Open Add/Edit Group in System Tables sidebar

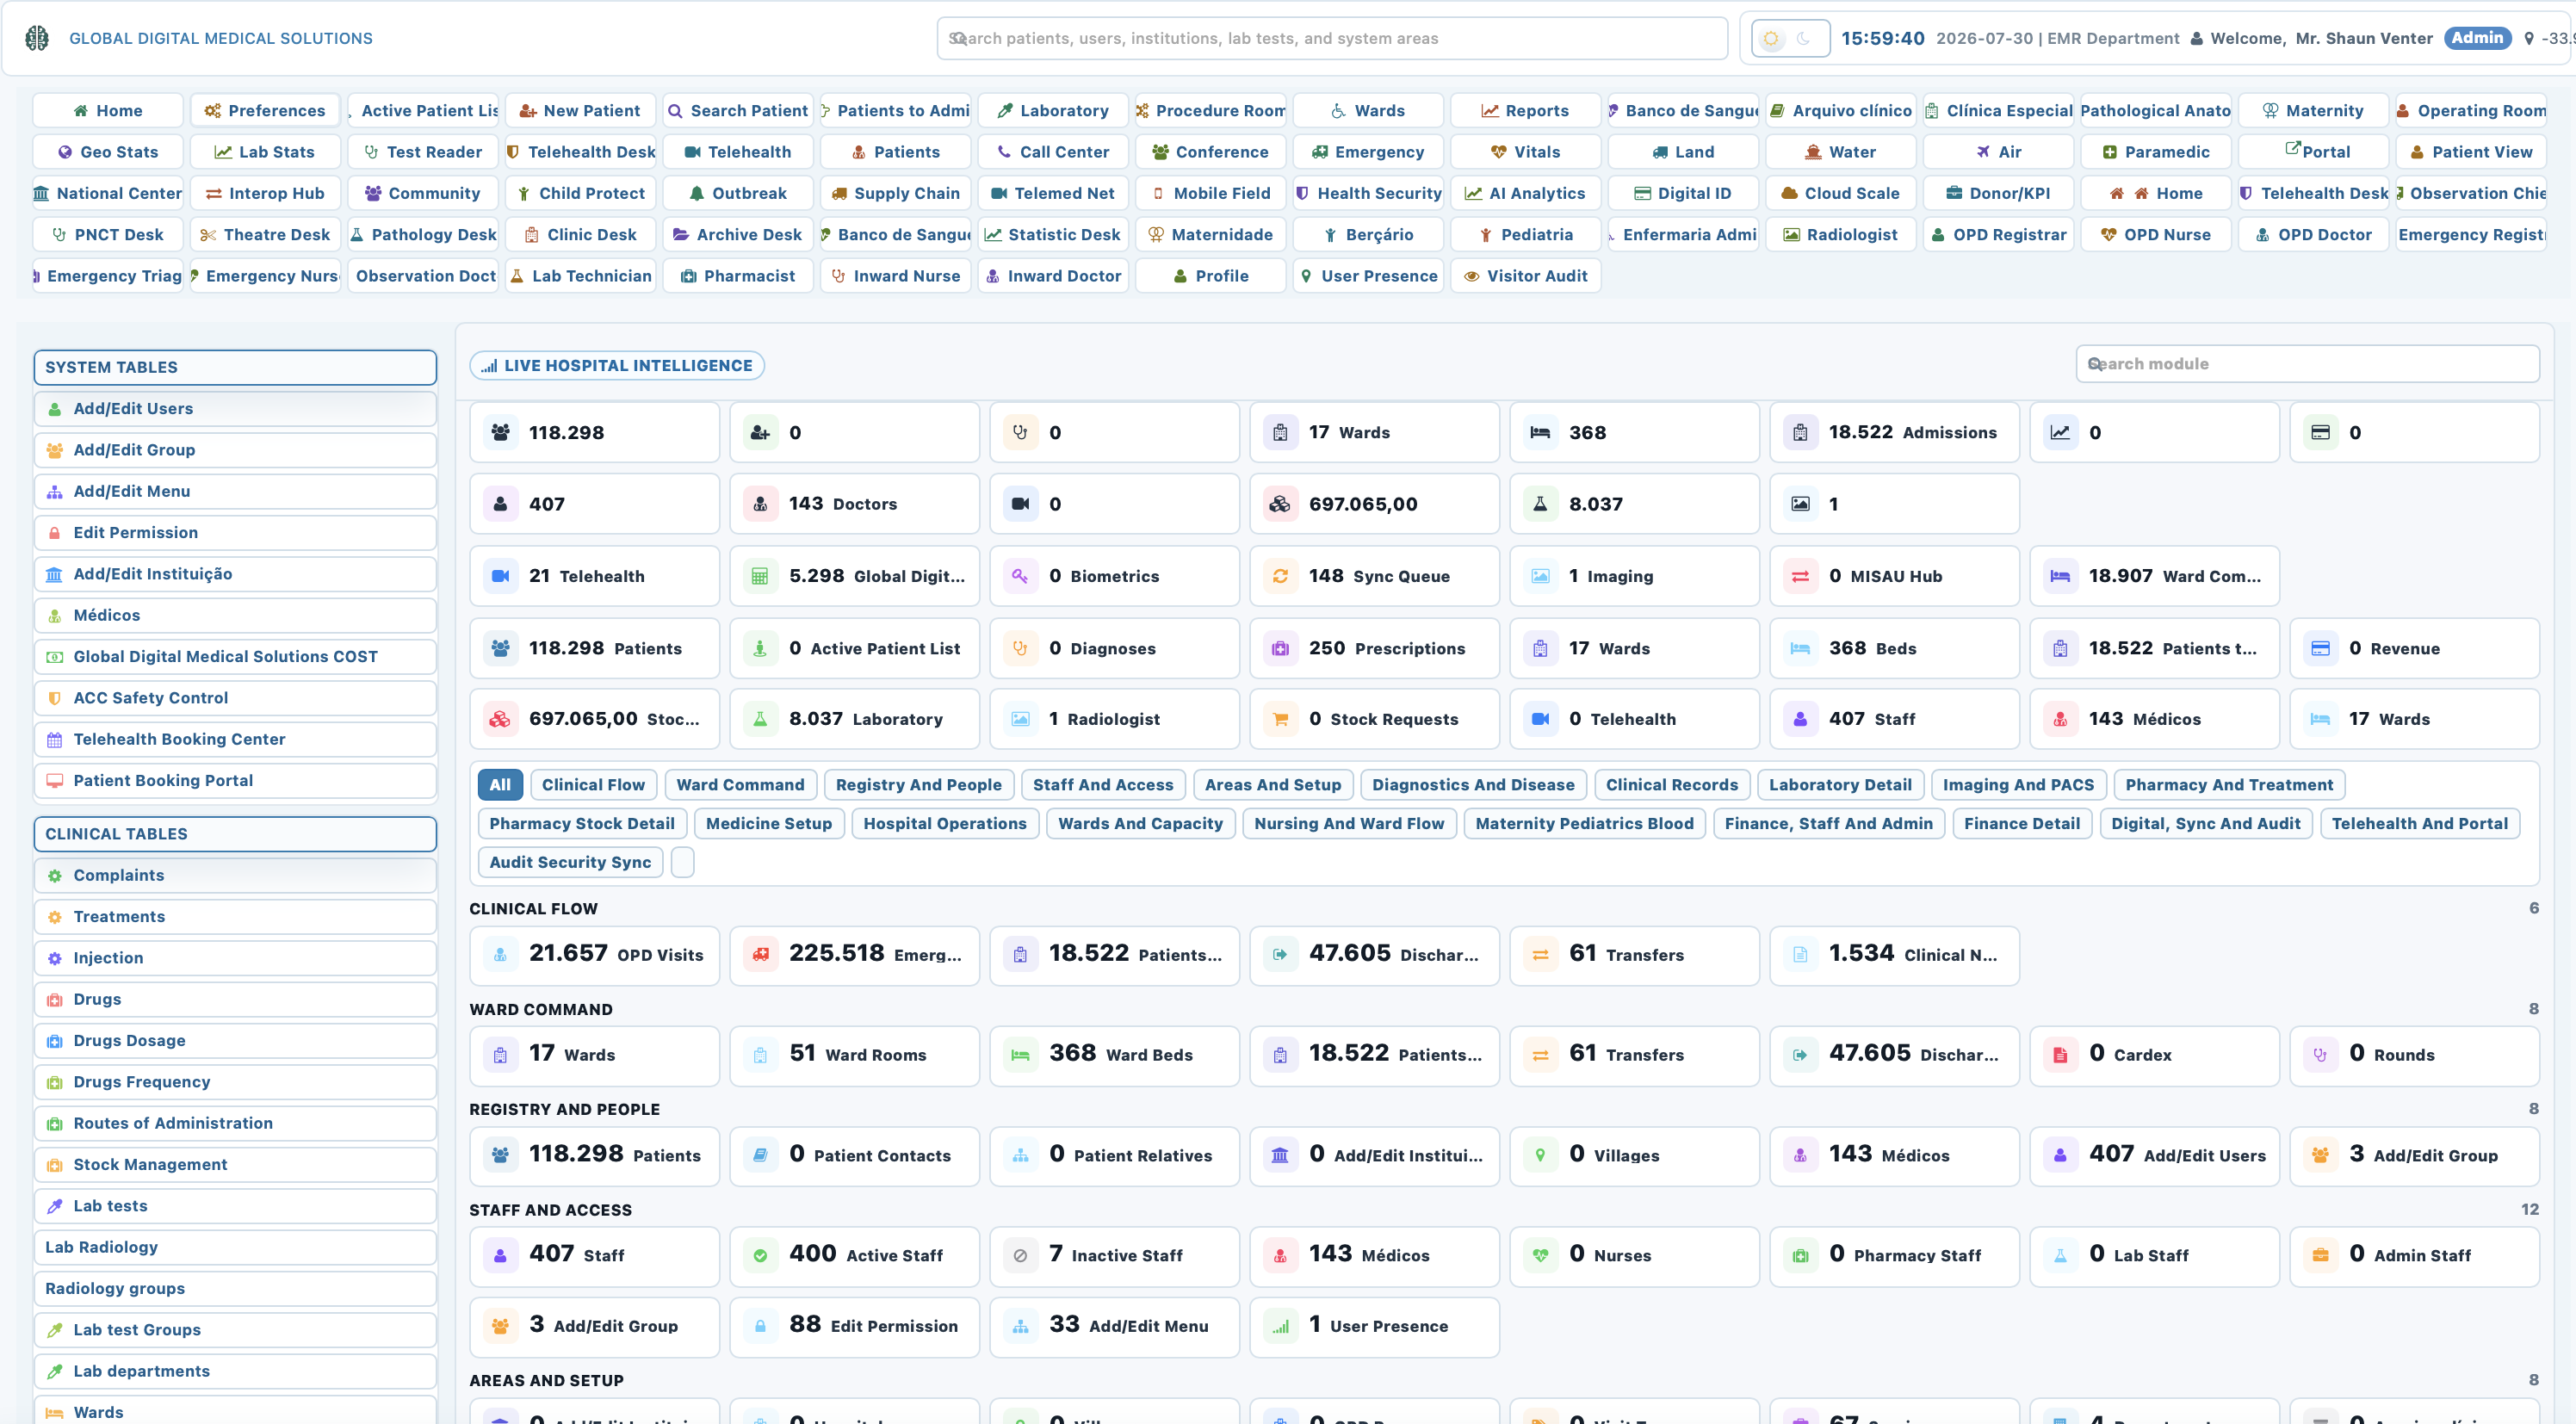click(x=235, y=450)
